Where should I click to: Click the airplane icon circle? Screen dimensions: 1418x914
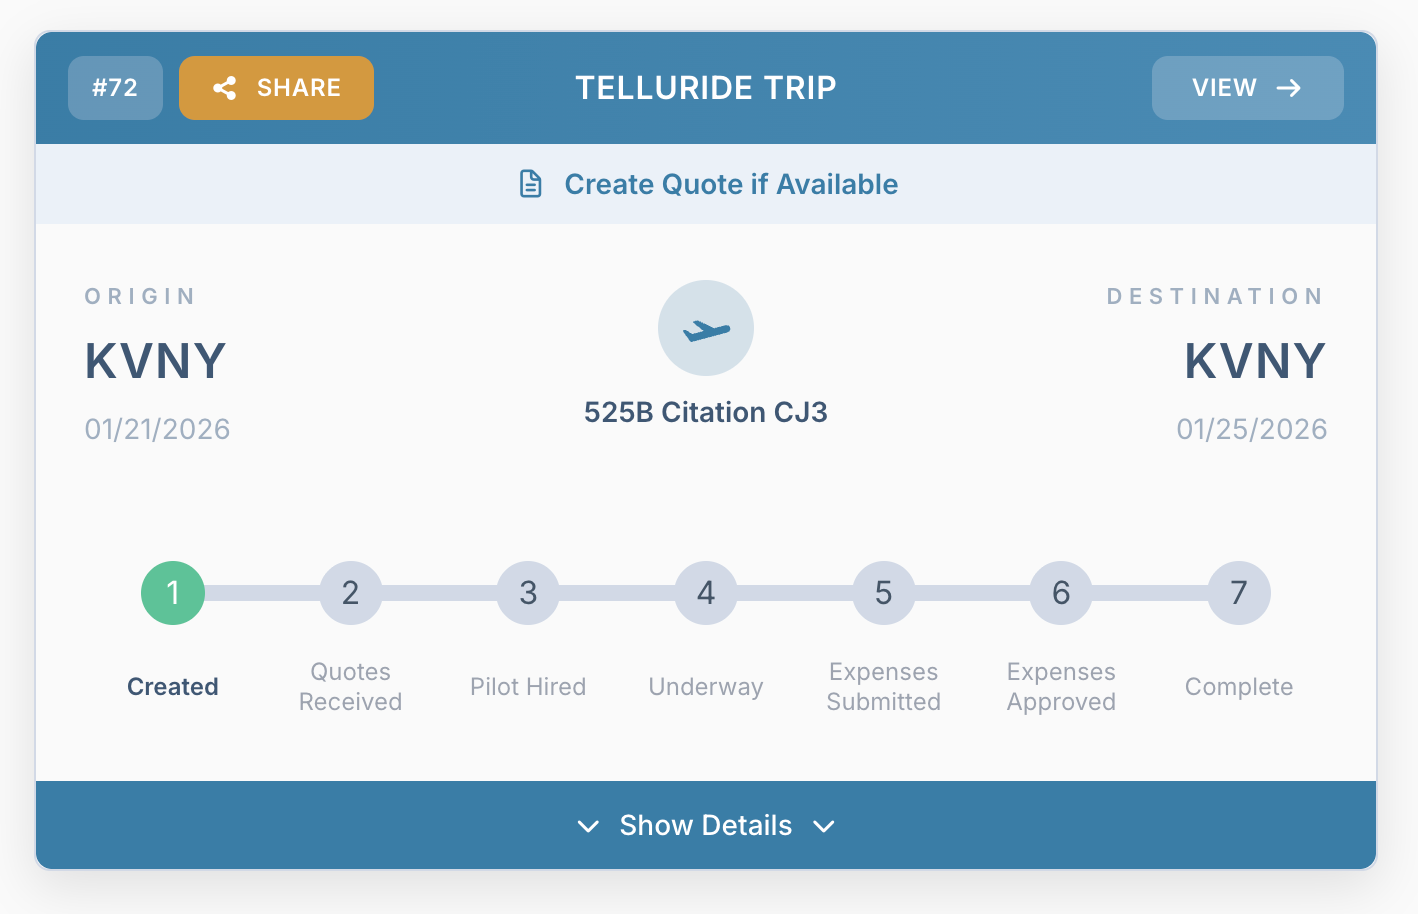tap(706, 328)
